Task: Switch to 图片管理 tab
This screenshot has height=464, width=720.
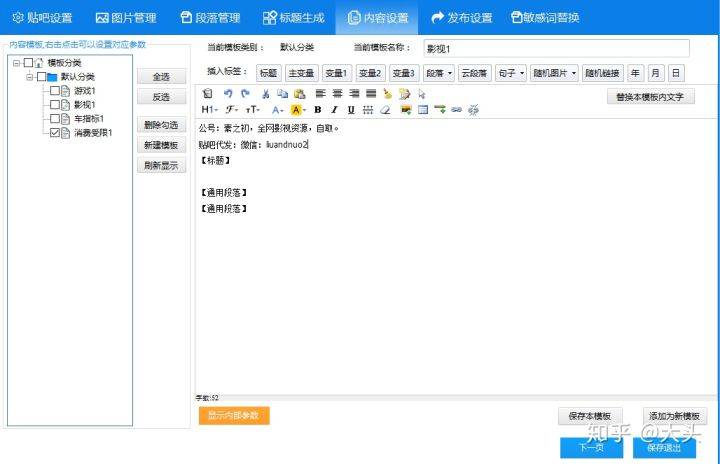Action: tap(126, 17)
